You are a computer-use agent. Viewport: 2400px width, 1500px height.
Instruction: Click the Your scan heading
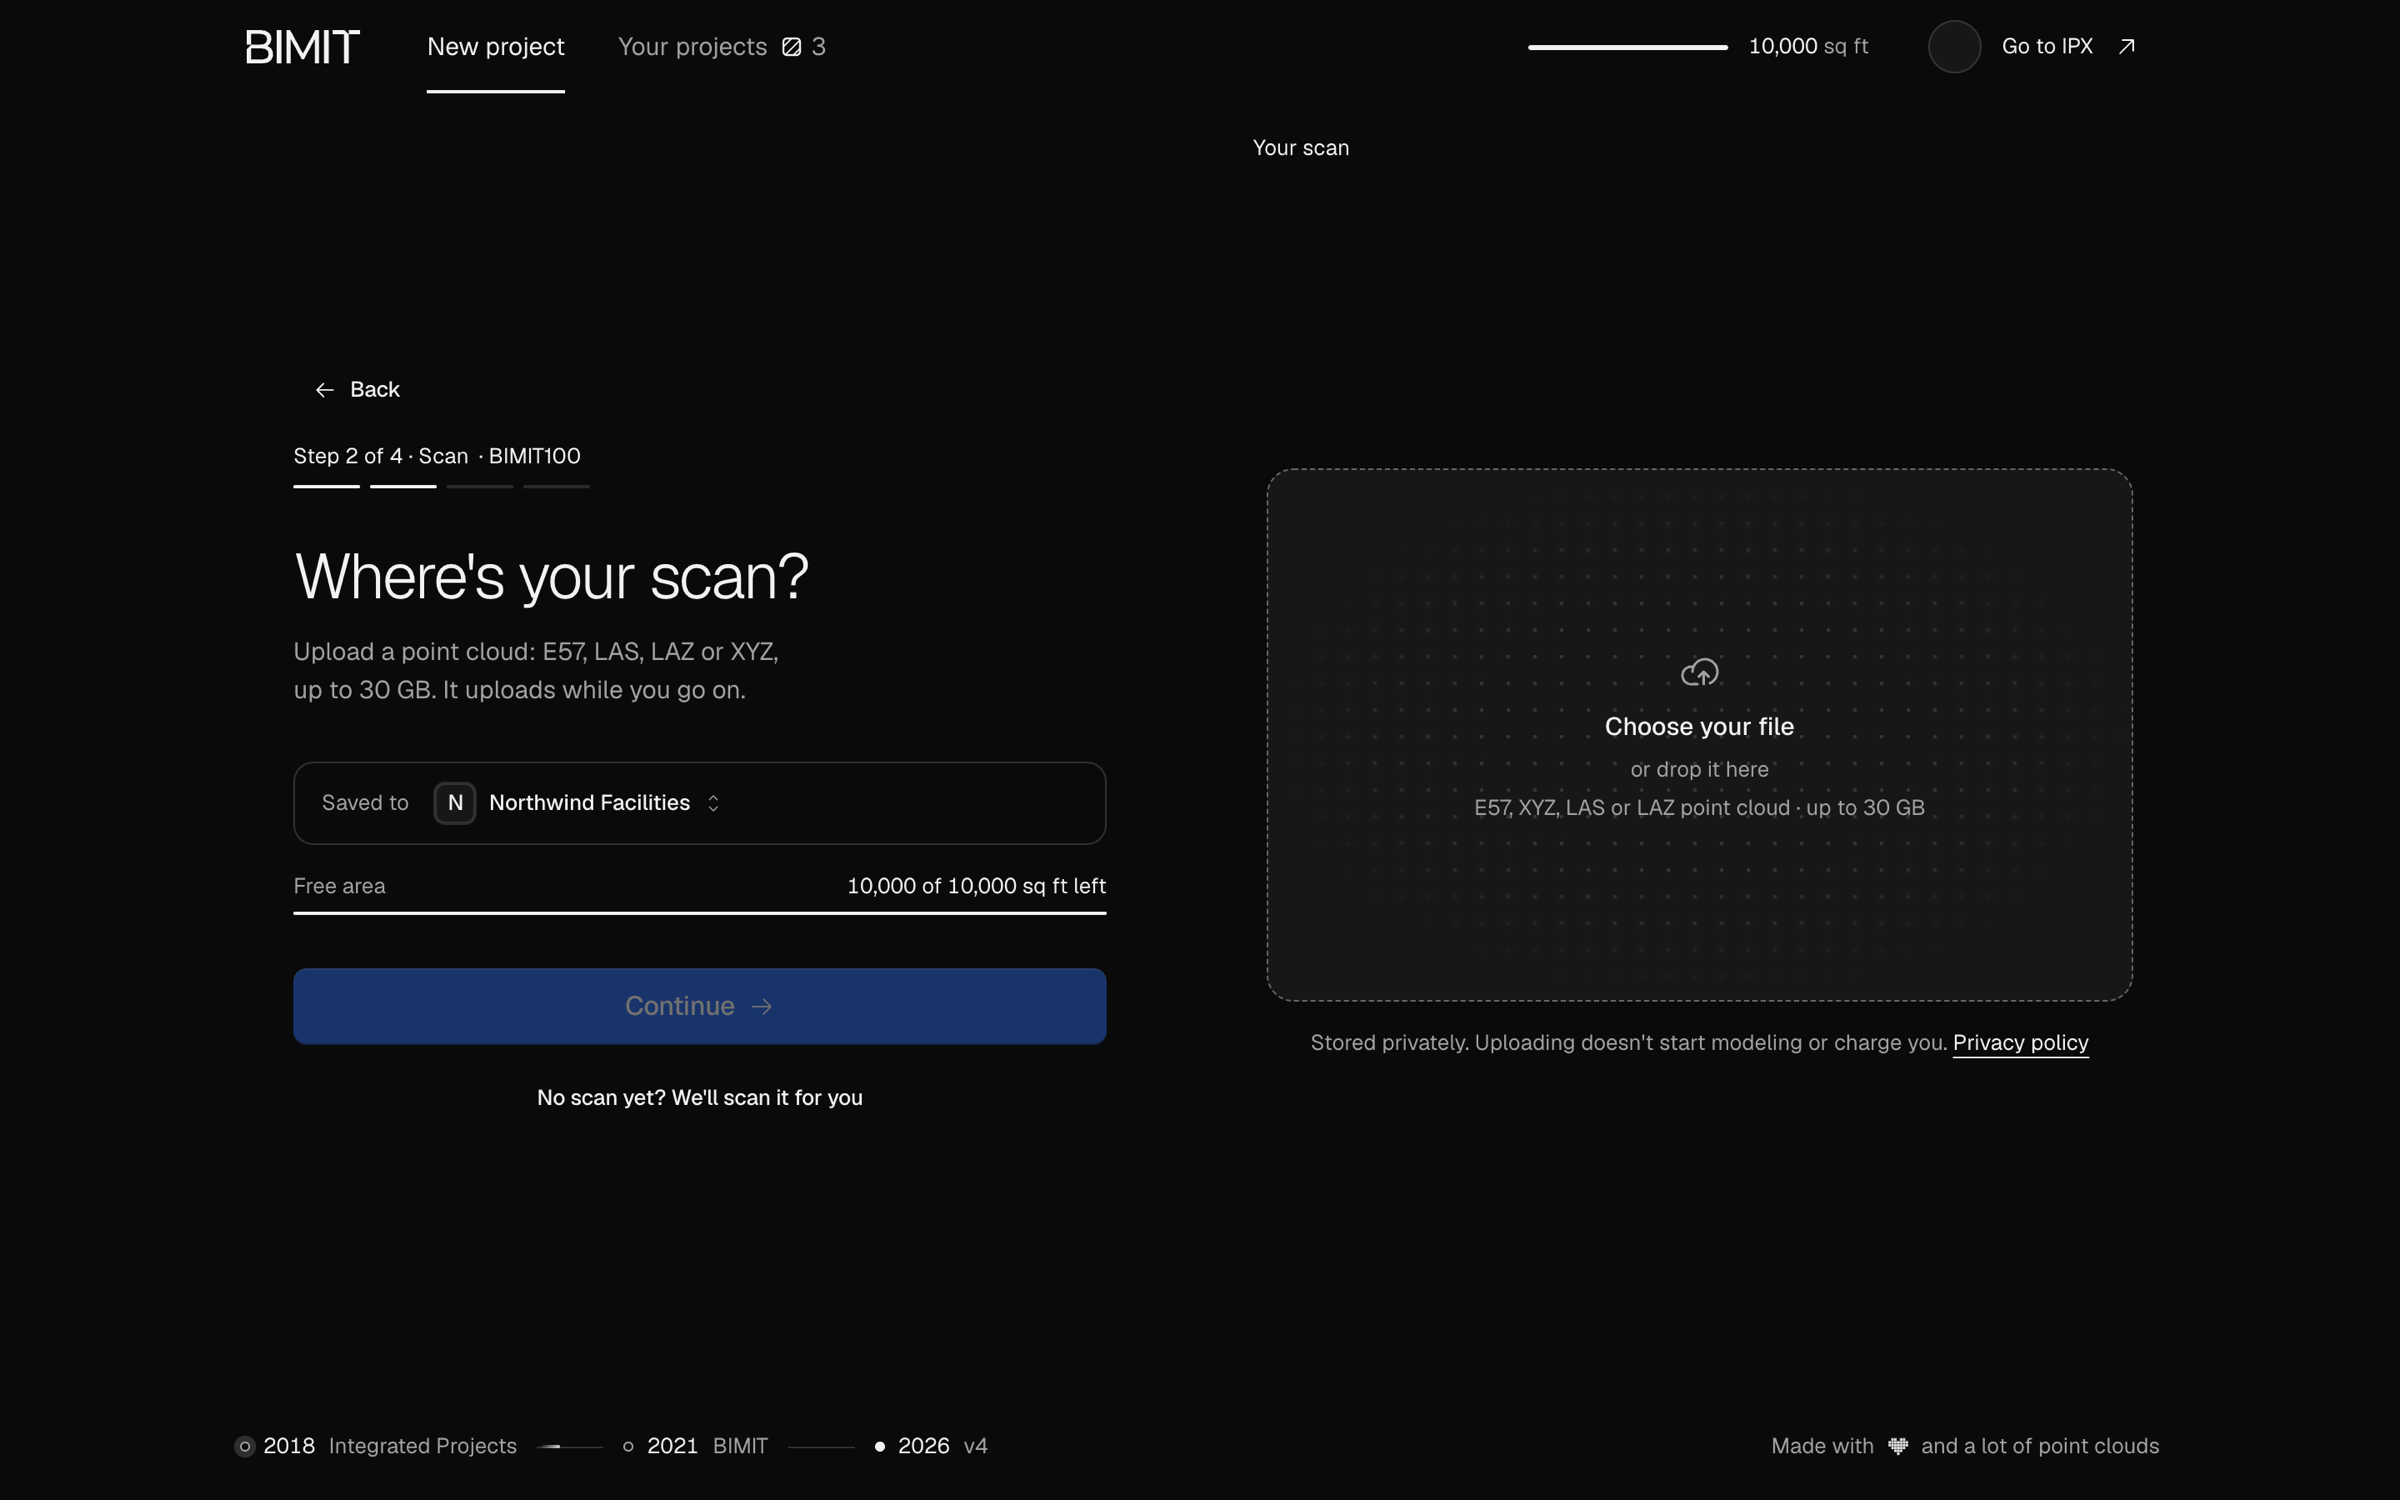[x=1300, y=148]
